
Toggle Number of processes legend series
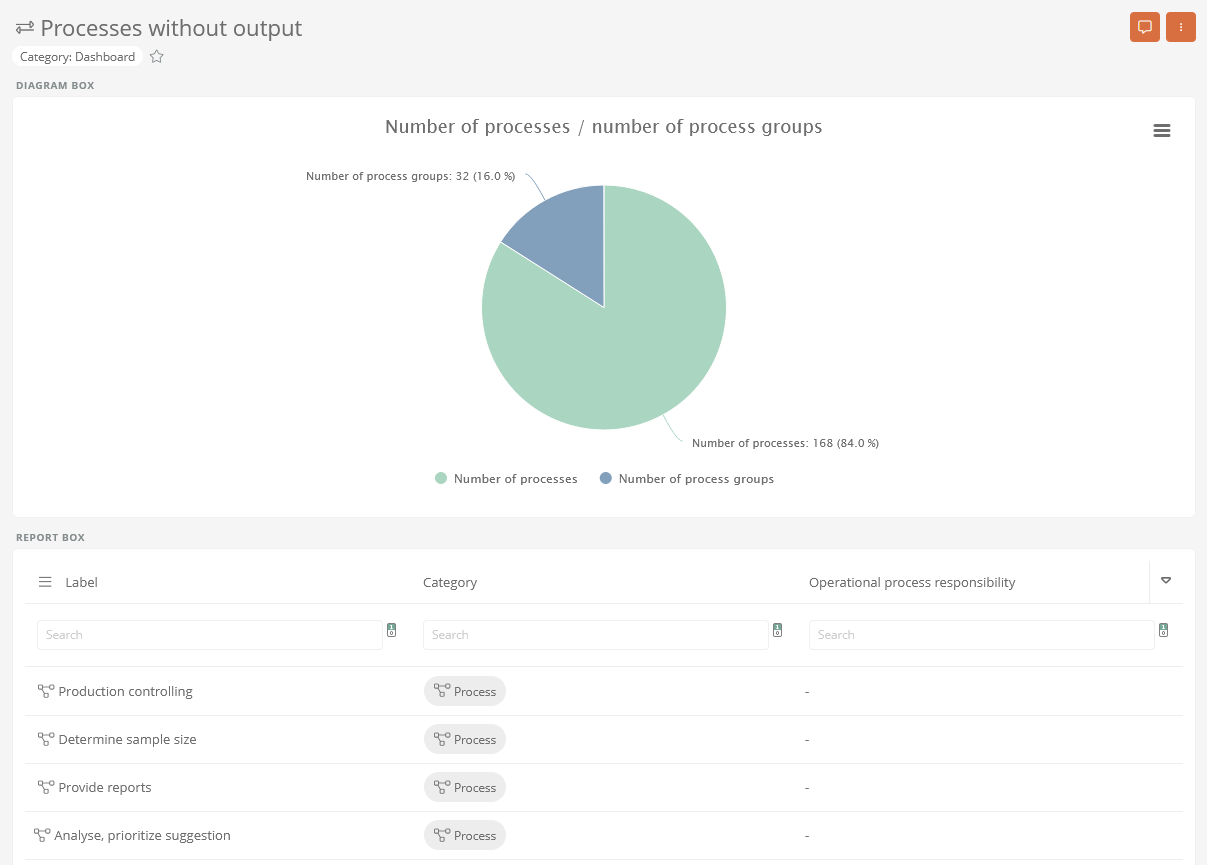tap(506, 479)
